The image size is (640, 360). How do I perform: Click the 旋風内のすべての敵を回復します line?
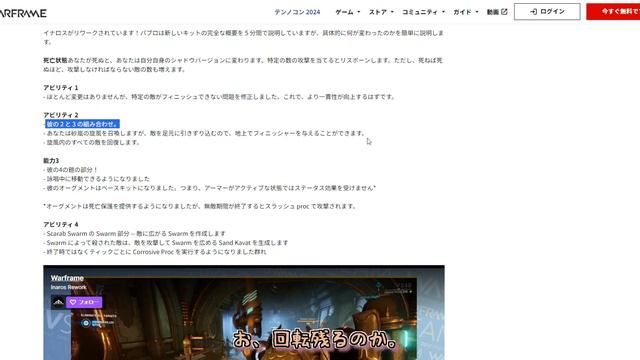tap(91, 142)
